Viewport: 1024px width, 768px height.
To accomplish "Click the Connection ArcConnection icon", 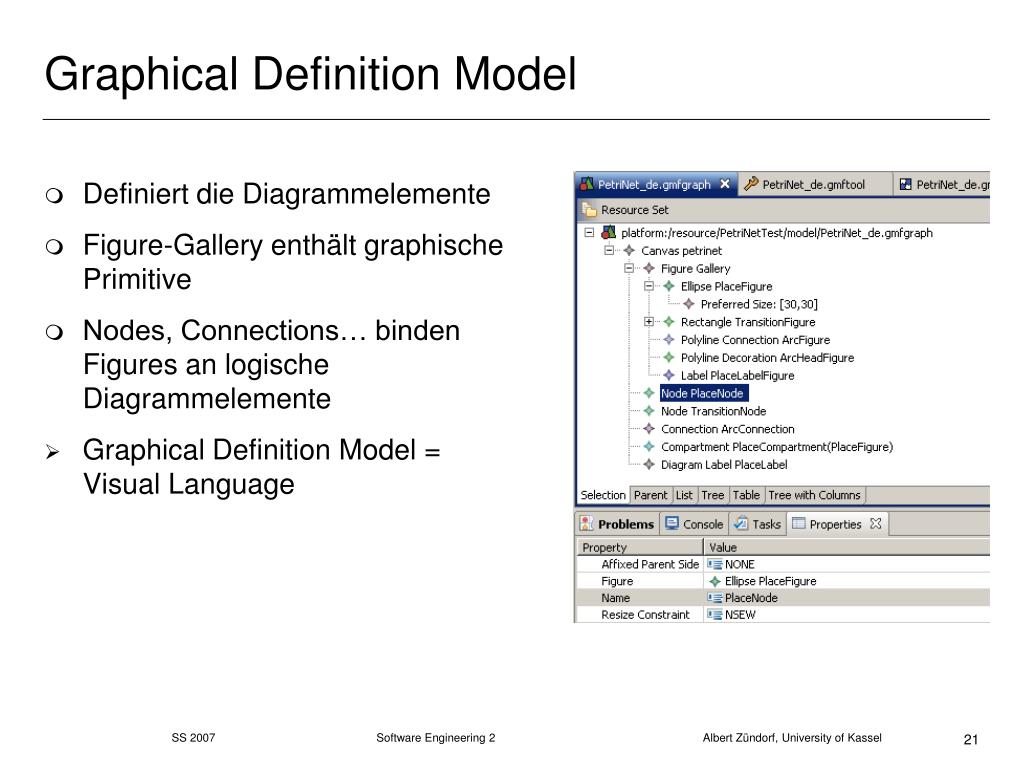I will coord(649,428).
